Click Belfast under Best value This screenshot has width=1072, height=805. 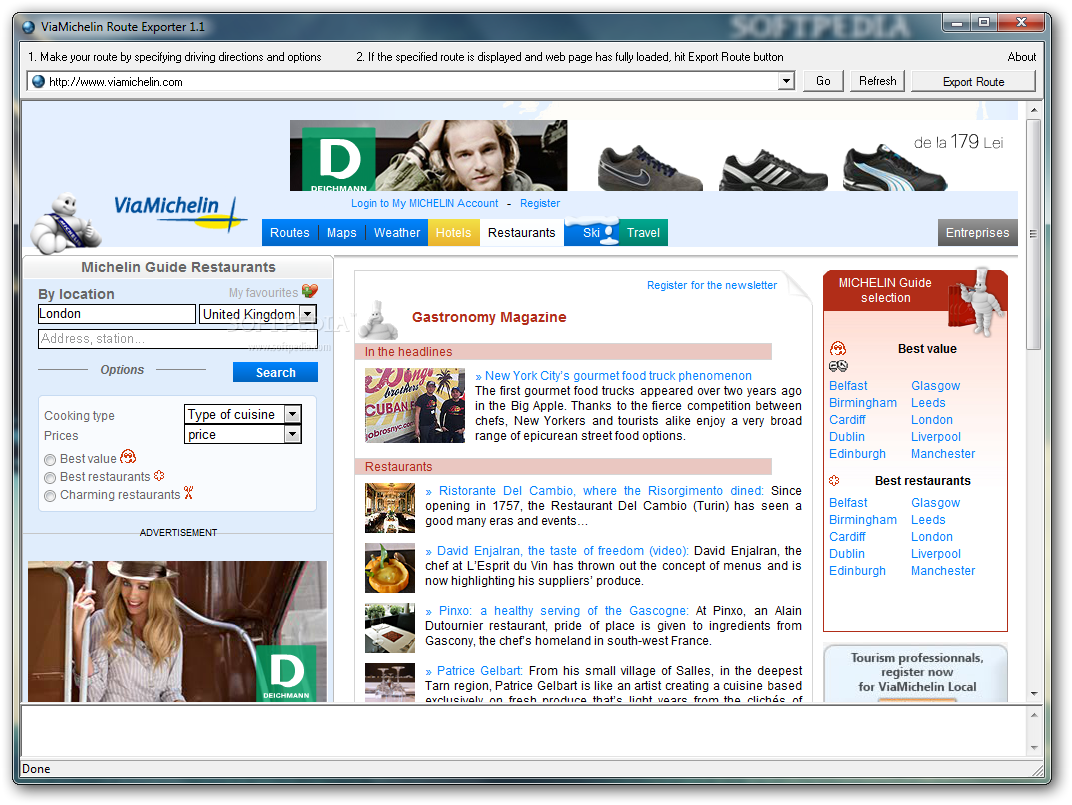pyautogui.click(x=848, y=386)
